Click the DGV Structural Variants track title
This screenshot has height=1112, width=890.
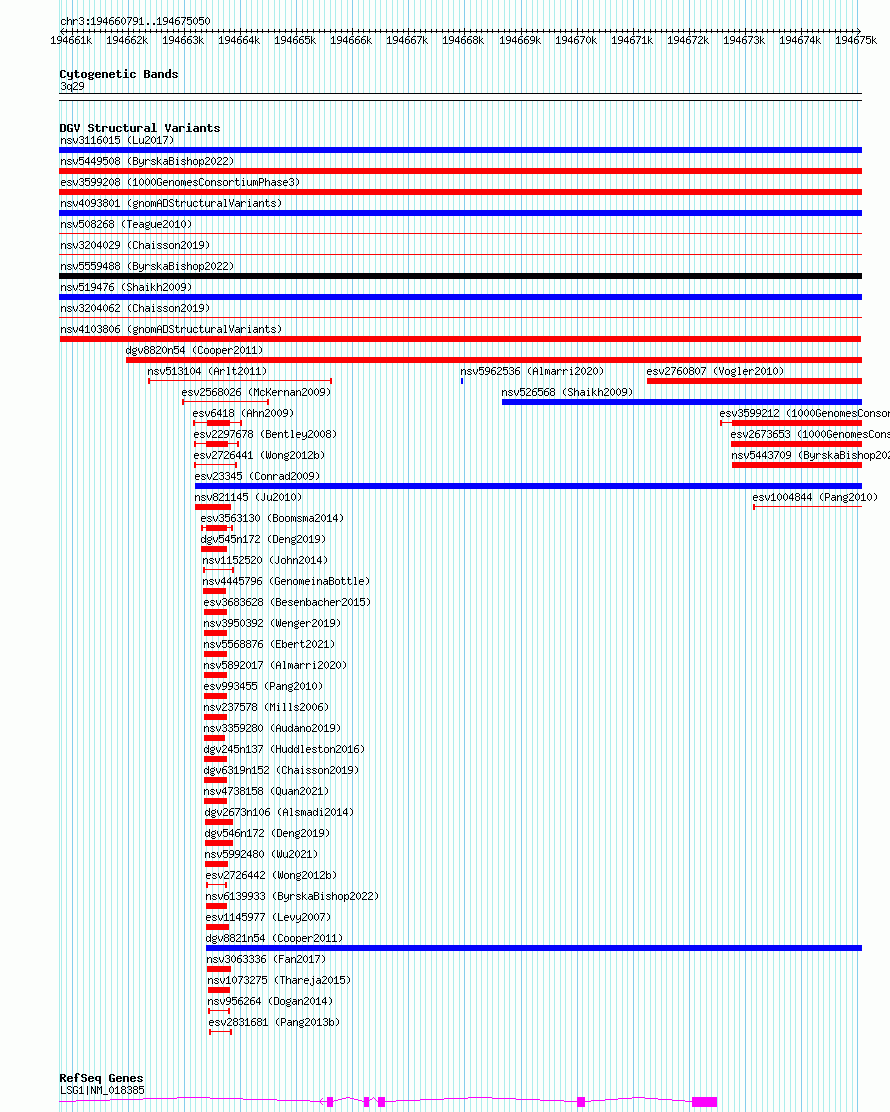(140, 128)
